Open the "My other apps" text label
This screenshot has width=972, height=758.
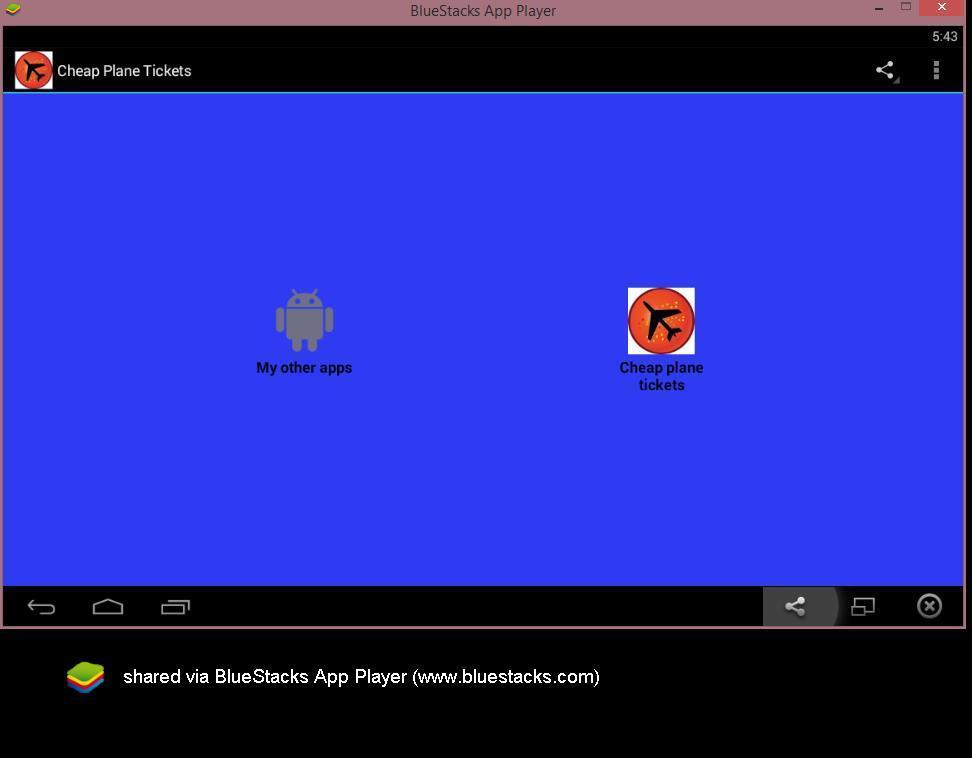click(304, 368)
